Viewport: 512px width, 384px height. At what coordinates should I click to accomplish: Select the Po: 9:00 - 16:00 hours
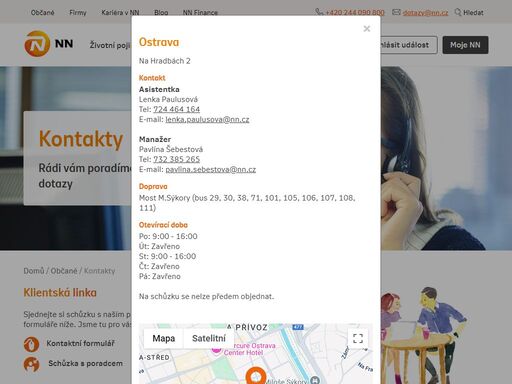(x=168, y=236)
